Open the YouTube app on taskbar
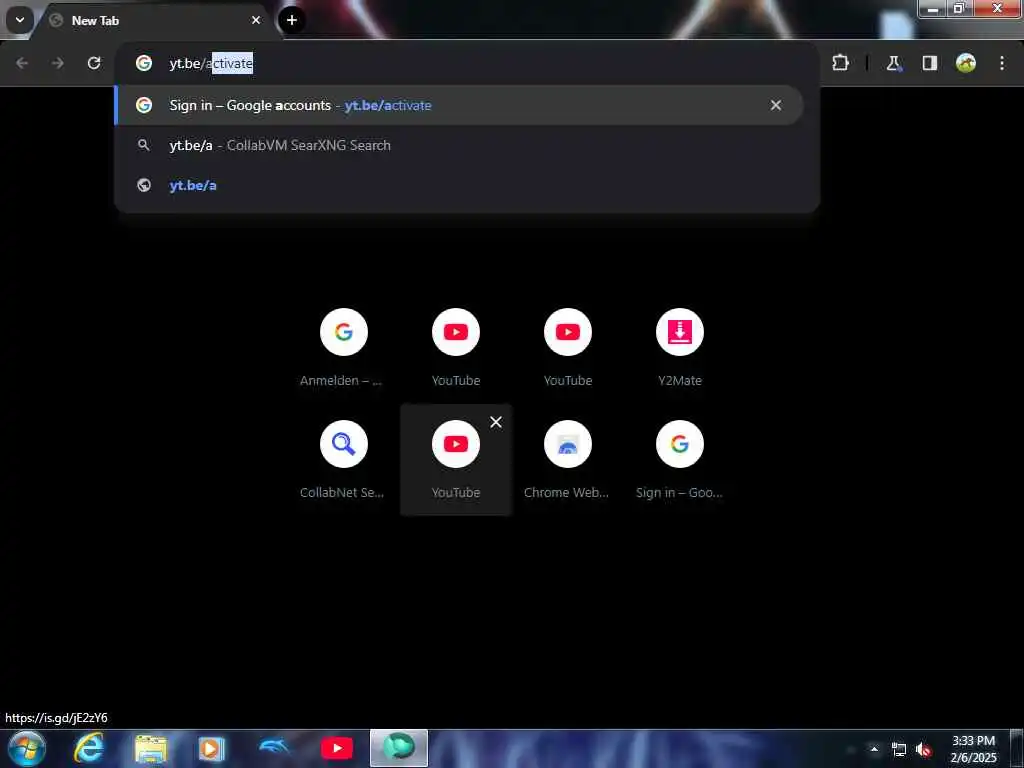This screenshot has width=1024, height=768. tap(337, 748)
